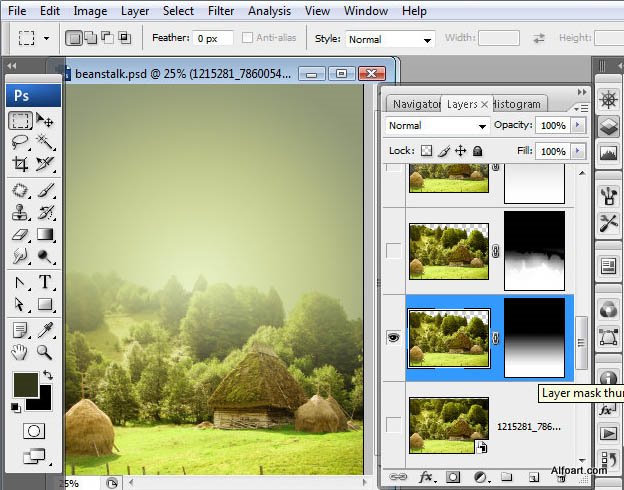Click the Feather input field
Viewport: 624px width, 490px height.
pyautogui.click(x=213, y=39)
